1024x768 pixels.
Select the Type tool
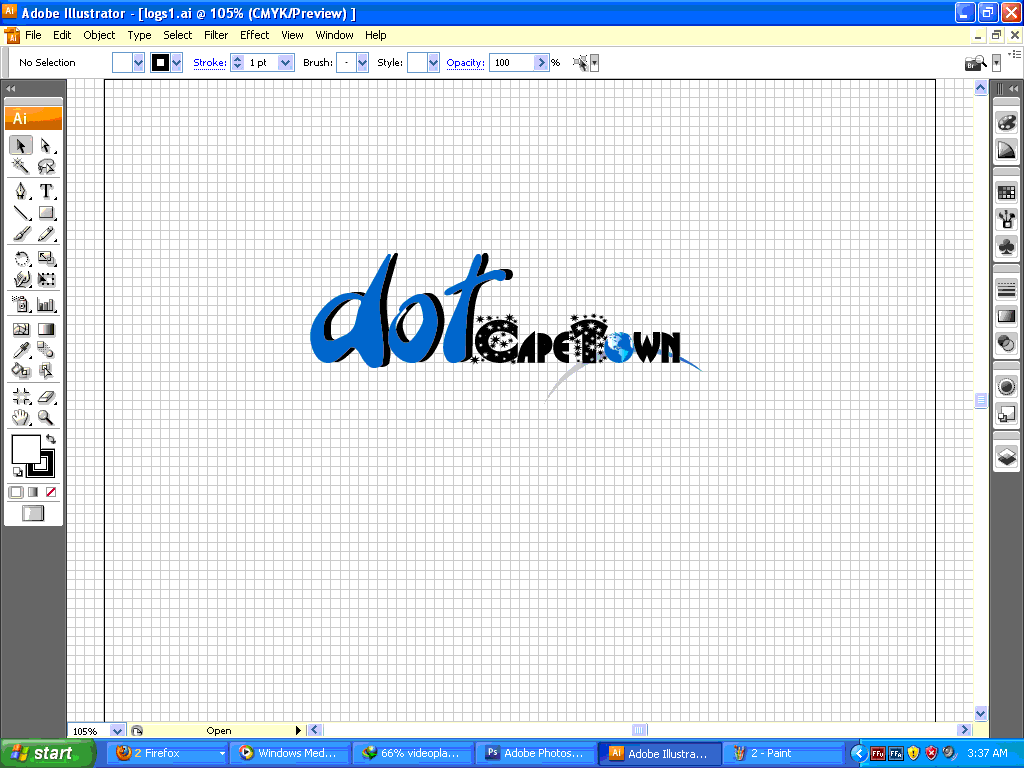click(46, 191)
